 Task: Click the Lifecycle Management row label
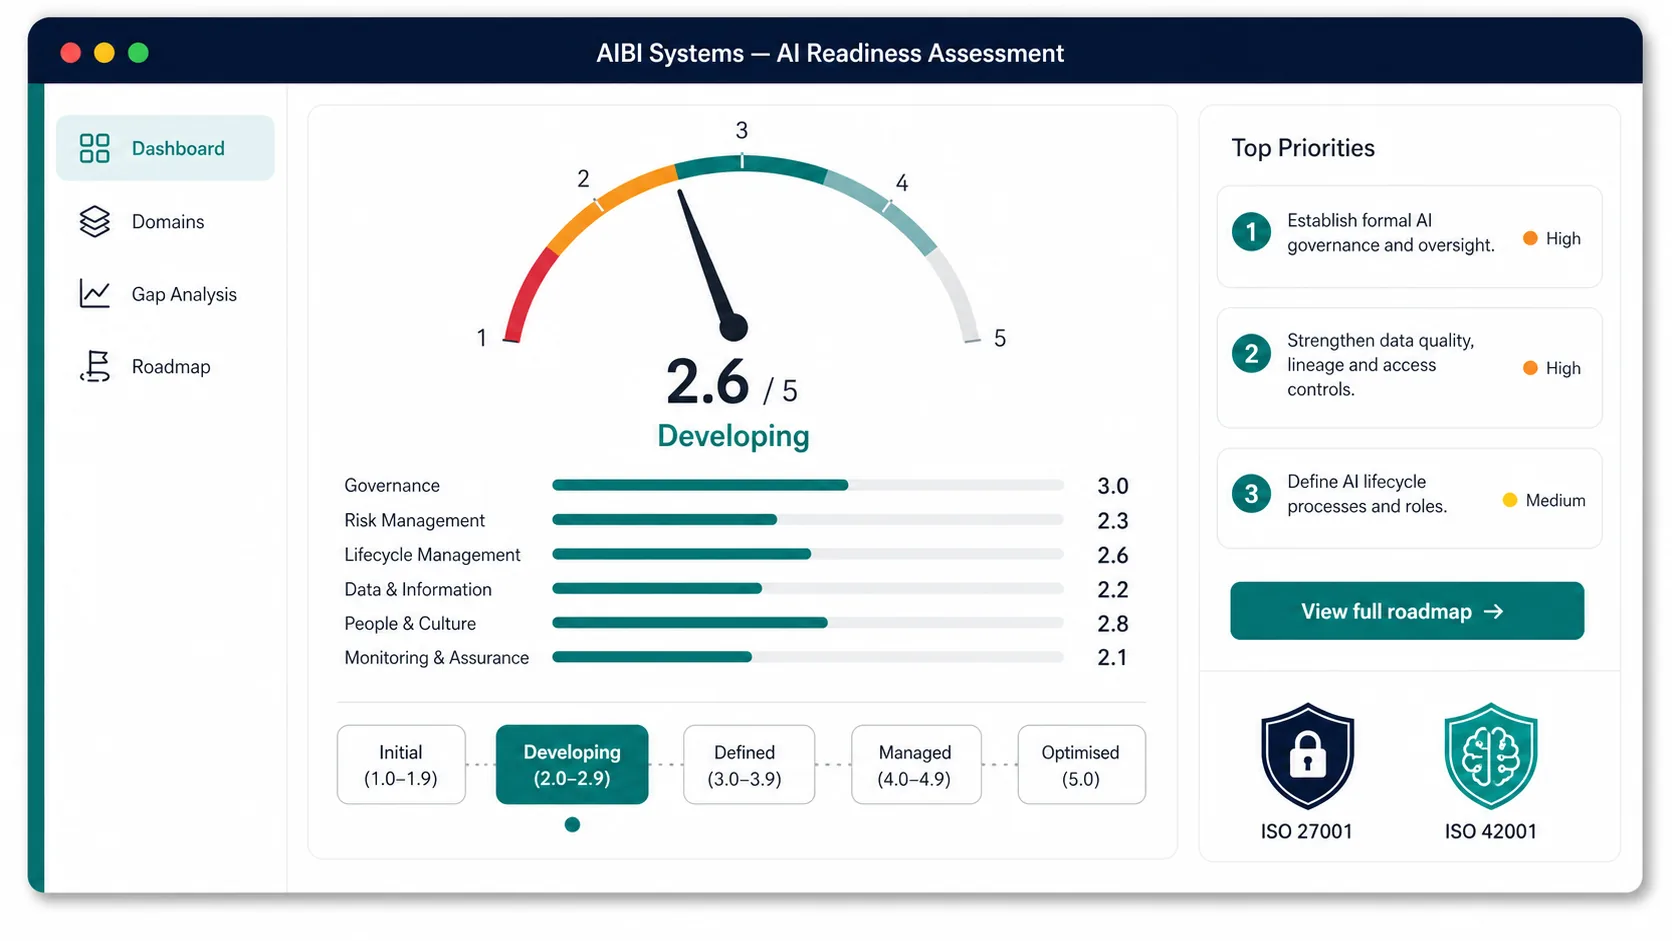(x=432, y=554)
